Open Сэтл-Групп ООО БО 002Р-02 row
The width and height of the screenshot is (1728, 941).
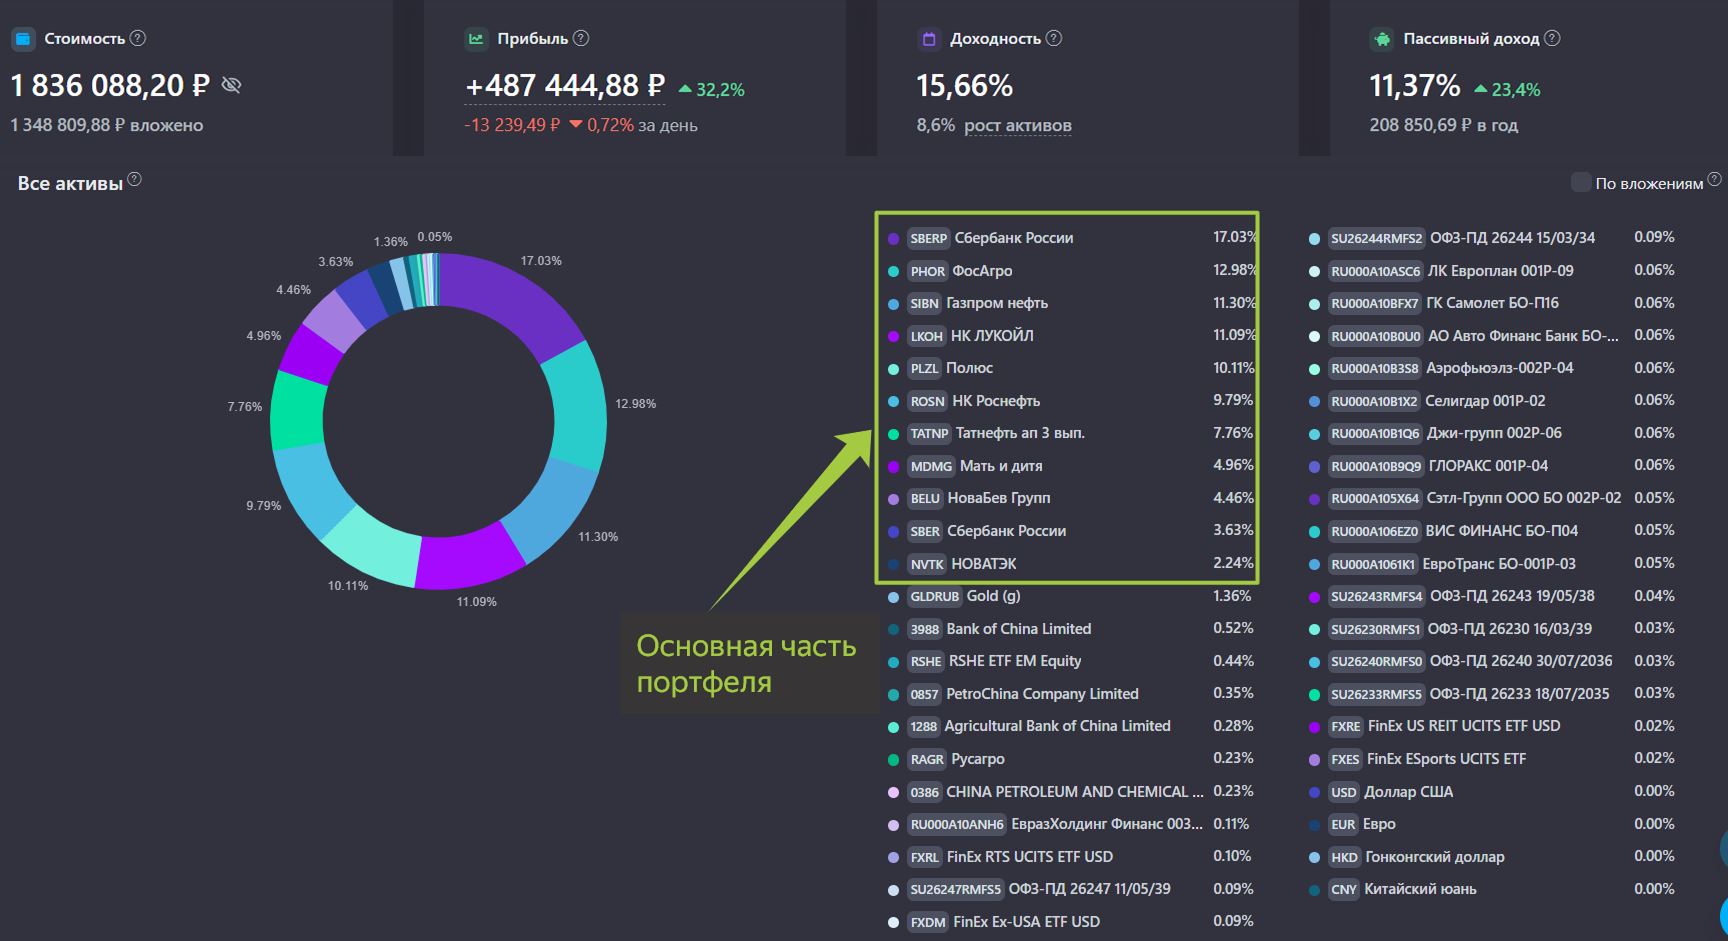point(1491,498)
